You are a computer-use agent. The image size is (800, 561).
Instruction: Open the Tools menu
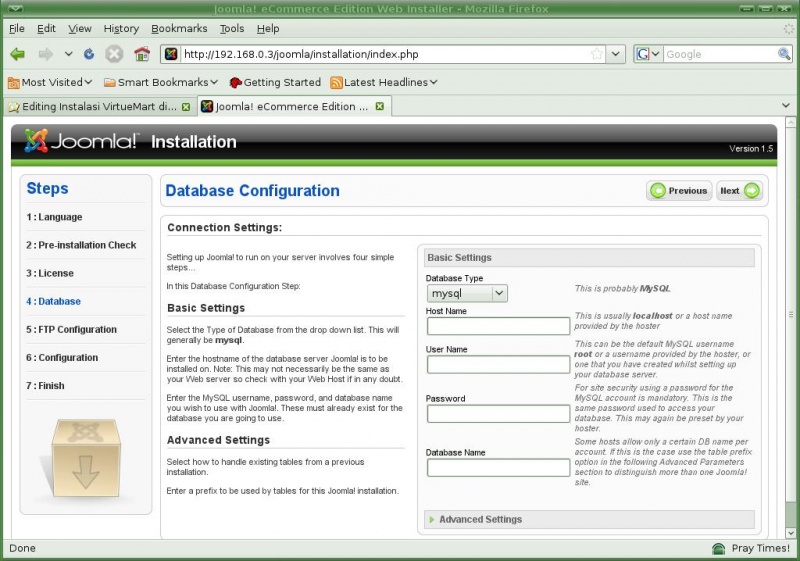[231, 29]
